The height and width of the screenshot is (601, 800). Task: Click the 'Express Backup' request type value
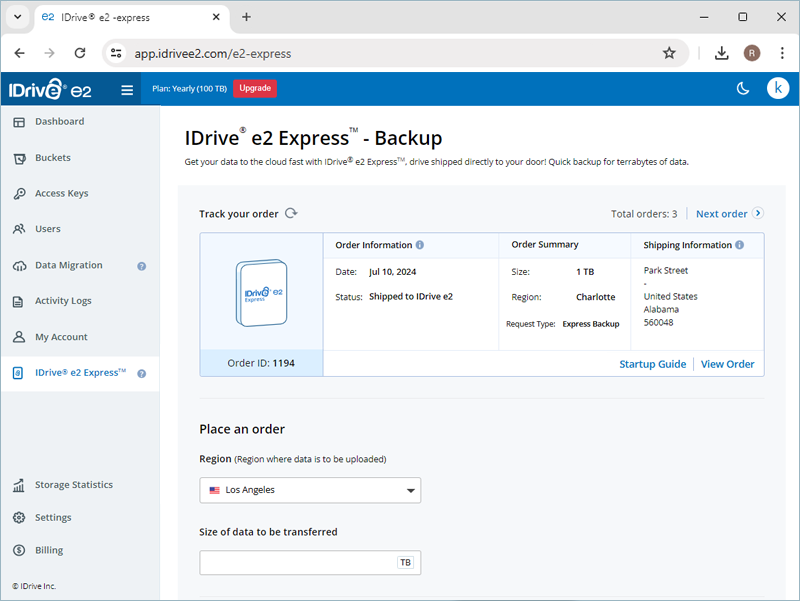point(591,324)
